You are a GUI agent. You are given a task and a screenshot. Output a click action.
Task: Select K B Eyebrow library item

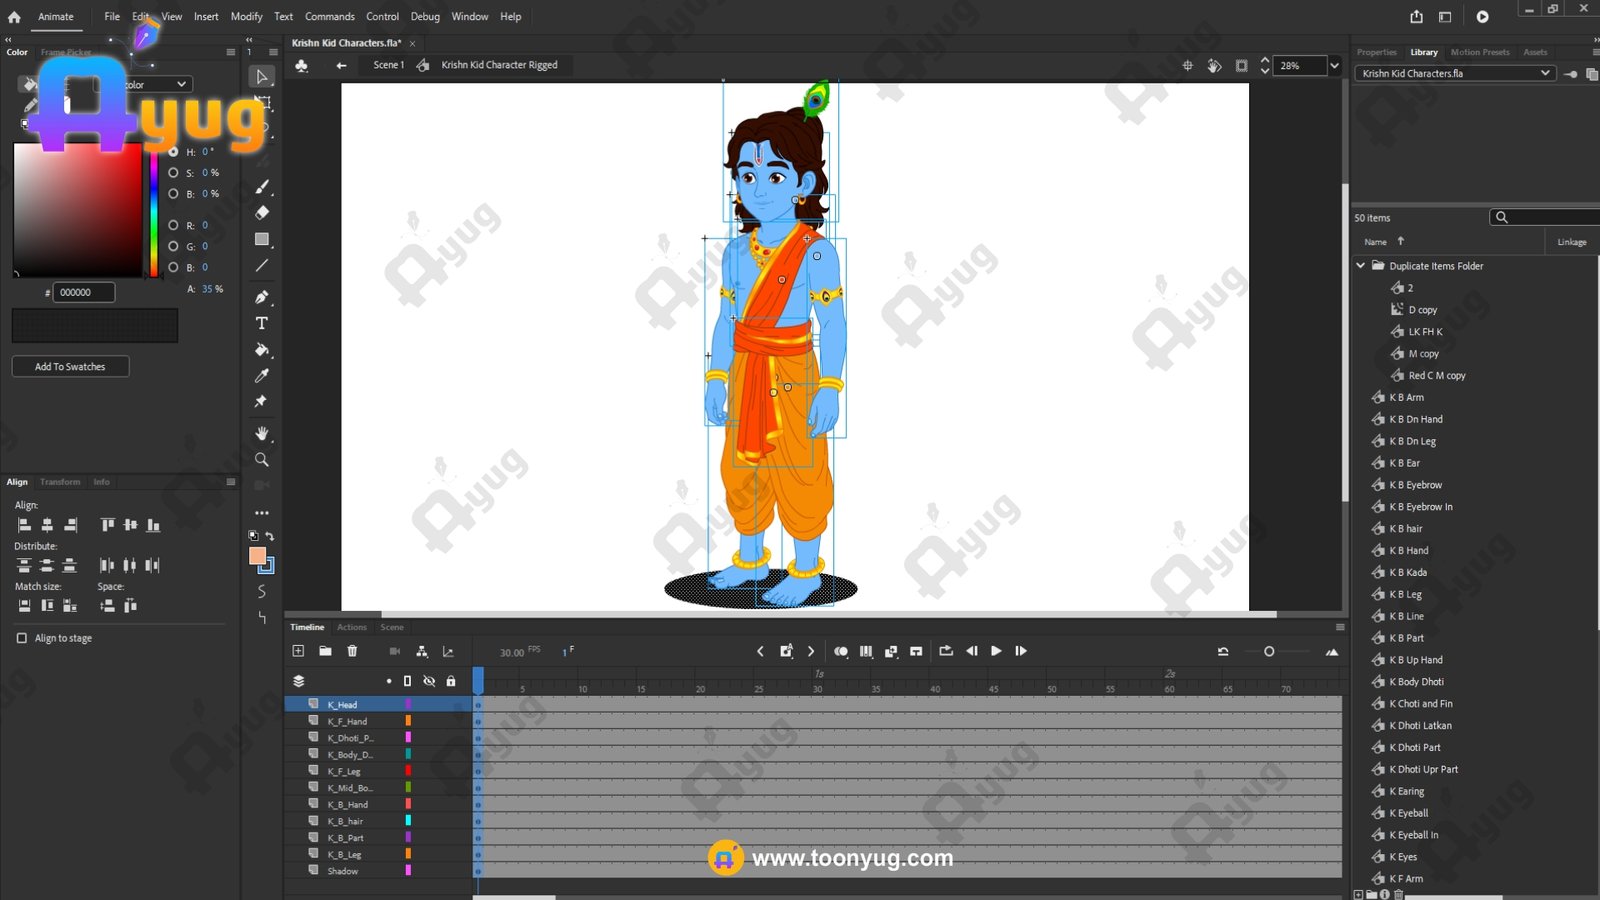click(x=1415, y=485)
